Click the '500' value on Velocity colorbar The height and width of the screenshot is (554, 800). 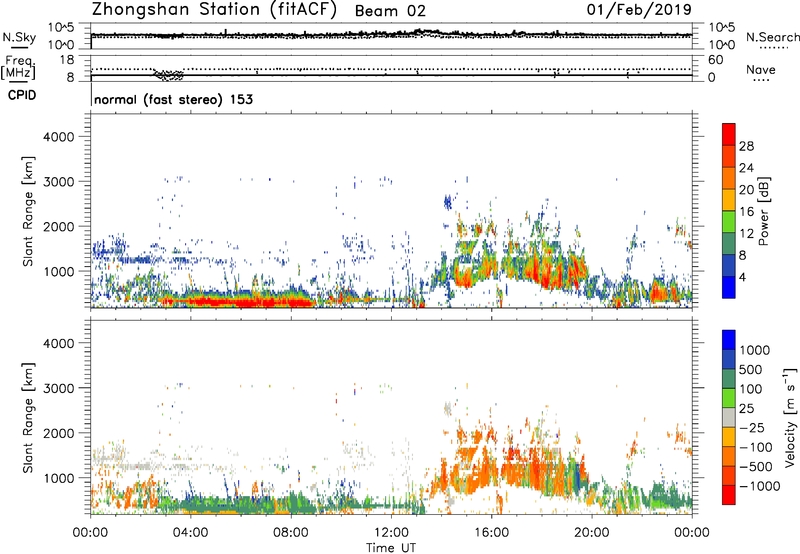pyautogui.click(x=751, y=369)
